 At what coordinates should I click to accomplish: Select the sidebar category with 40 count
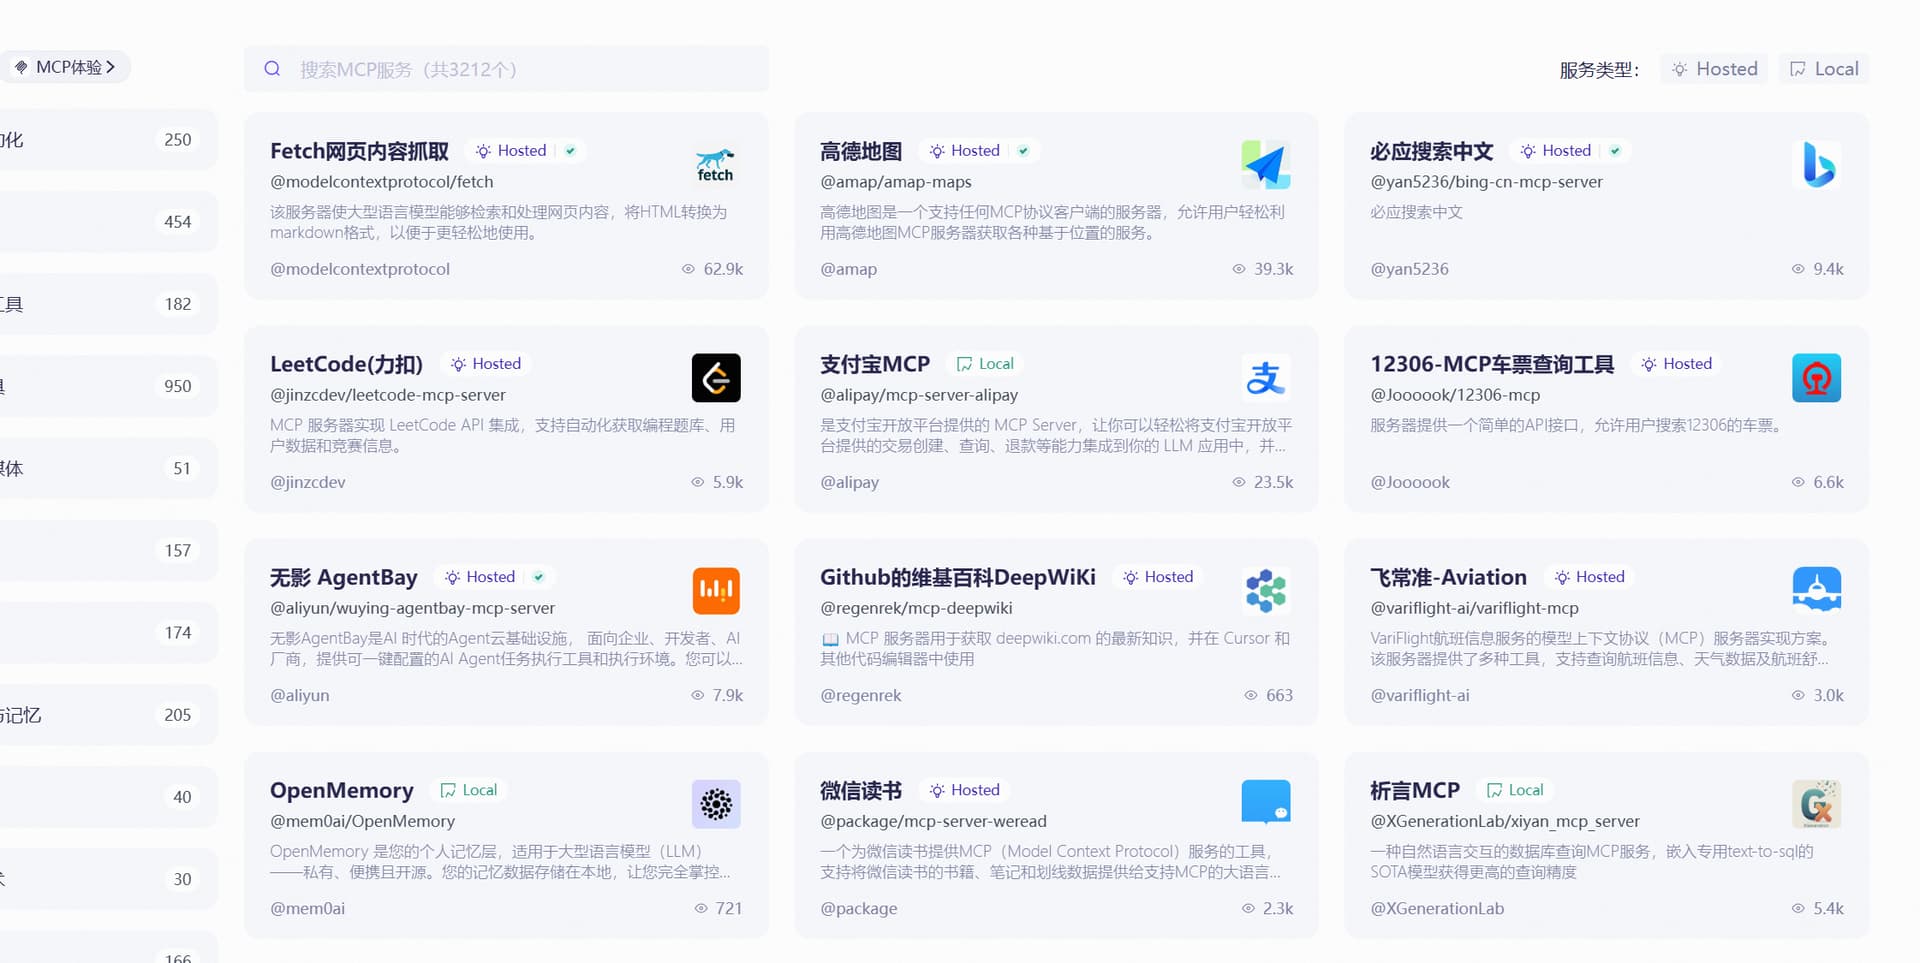click(x=107, y=797)
